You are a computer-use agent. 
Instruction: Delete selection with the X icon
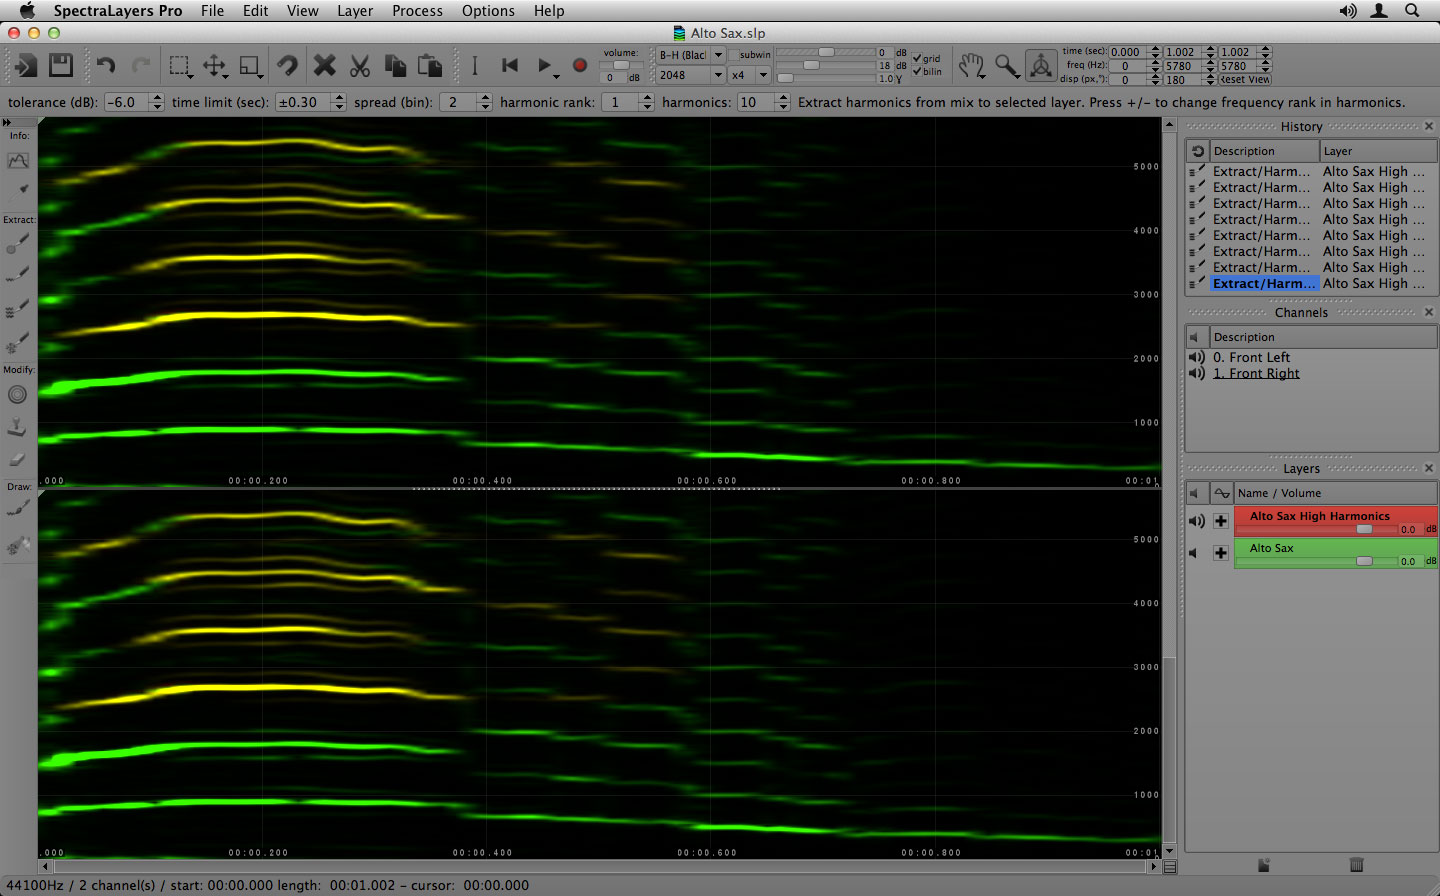point(324,66)
